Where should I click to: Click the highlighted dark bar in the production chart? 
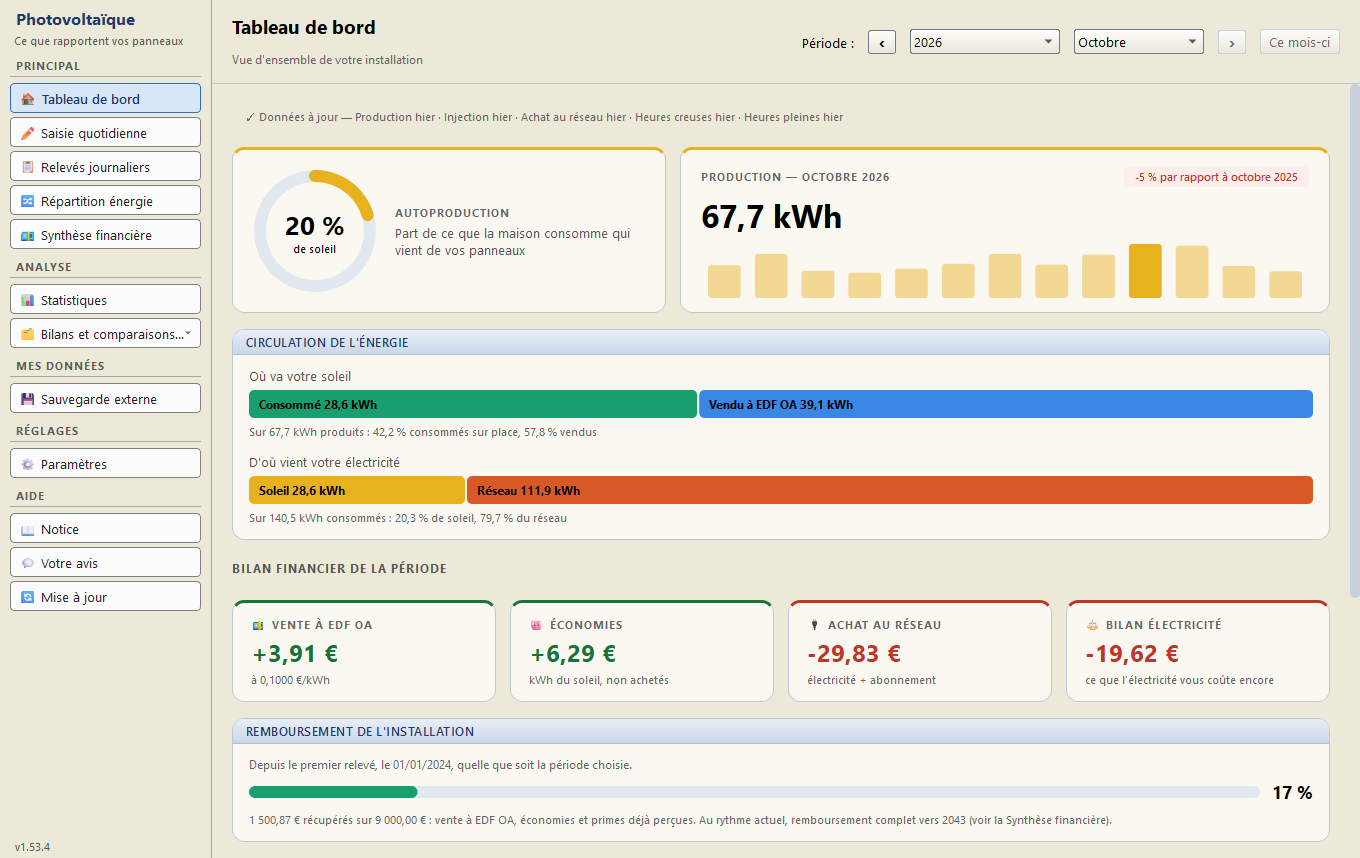tap(1145, 271)
